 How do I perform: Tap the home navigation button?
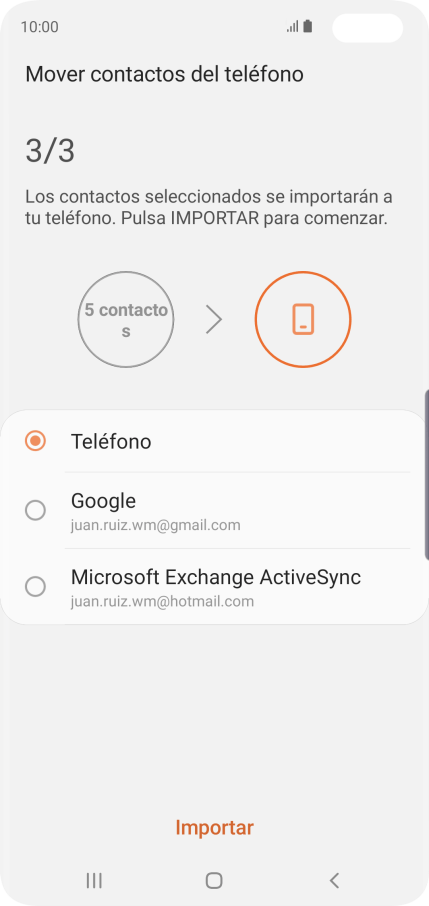coord(214,880)
